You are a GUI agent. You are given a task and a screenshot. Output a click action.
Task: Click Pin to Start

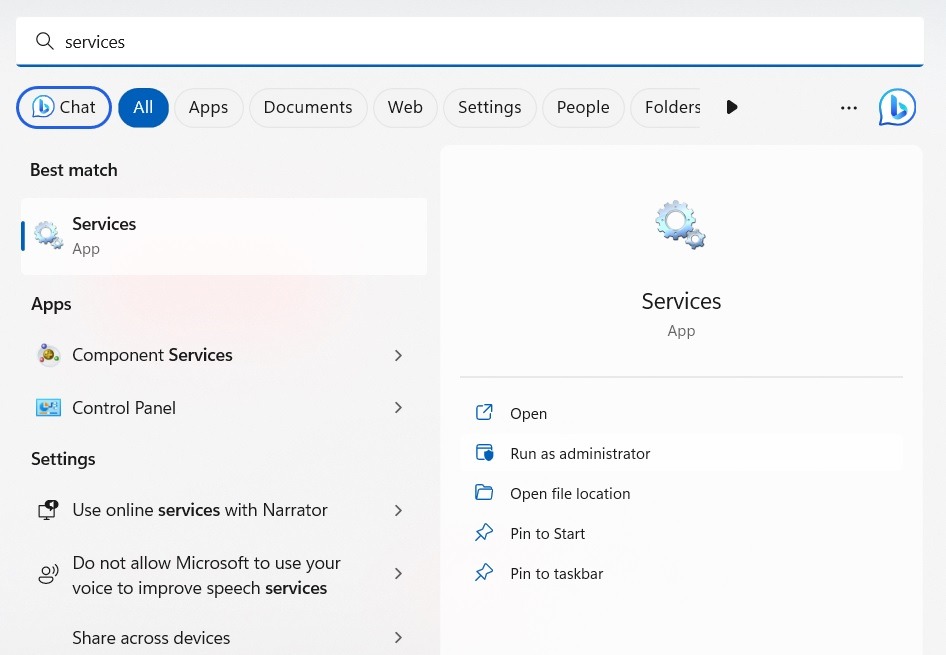(547, 533)
